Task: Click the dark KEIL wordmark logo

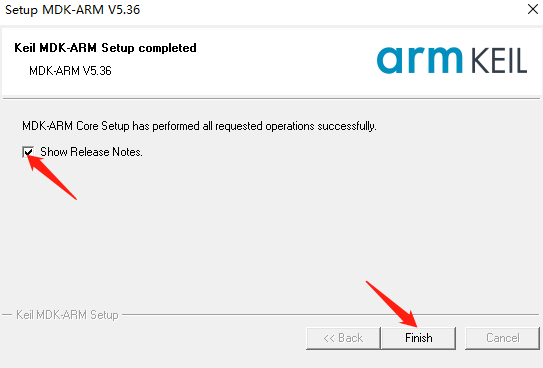Action: 499,61
